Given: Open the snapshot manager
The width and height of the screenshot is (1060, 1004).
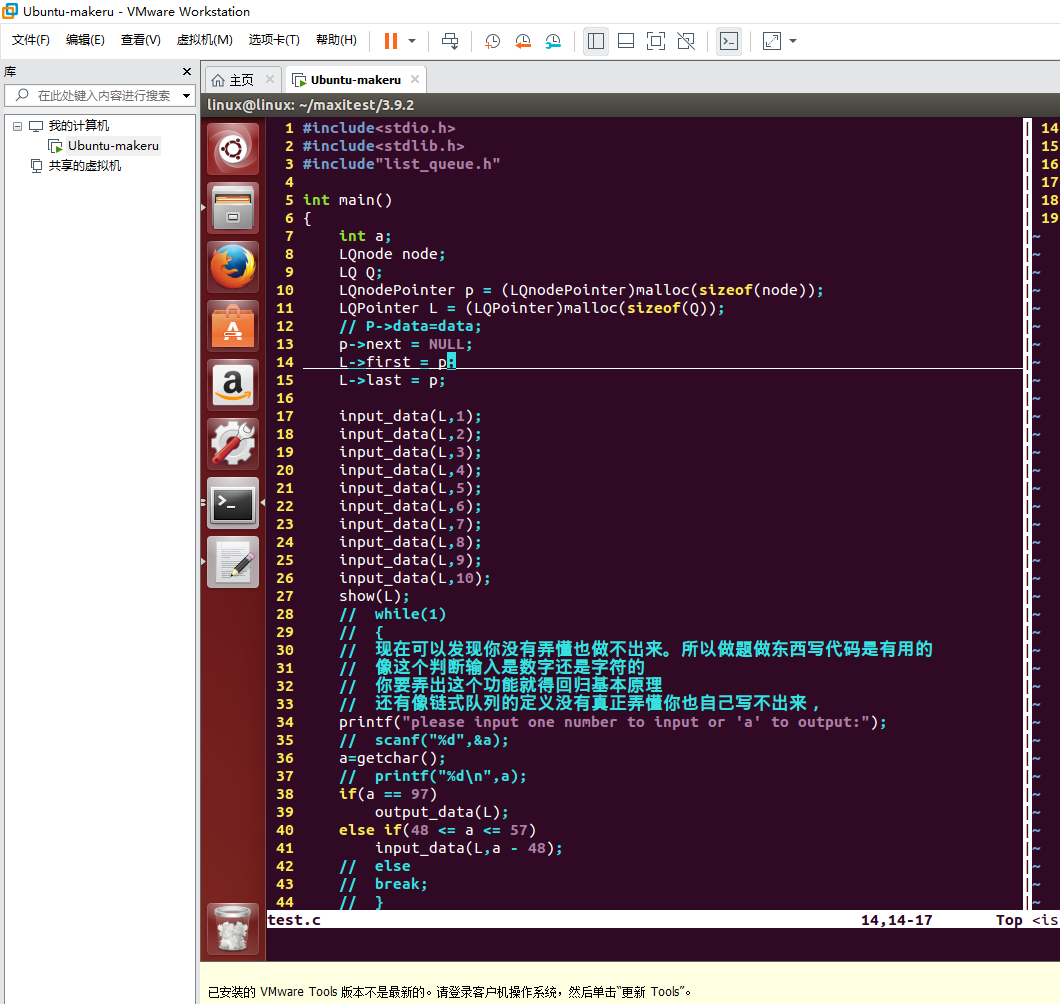Looking at the screenshot, I should pos(553,41).
